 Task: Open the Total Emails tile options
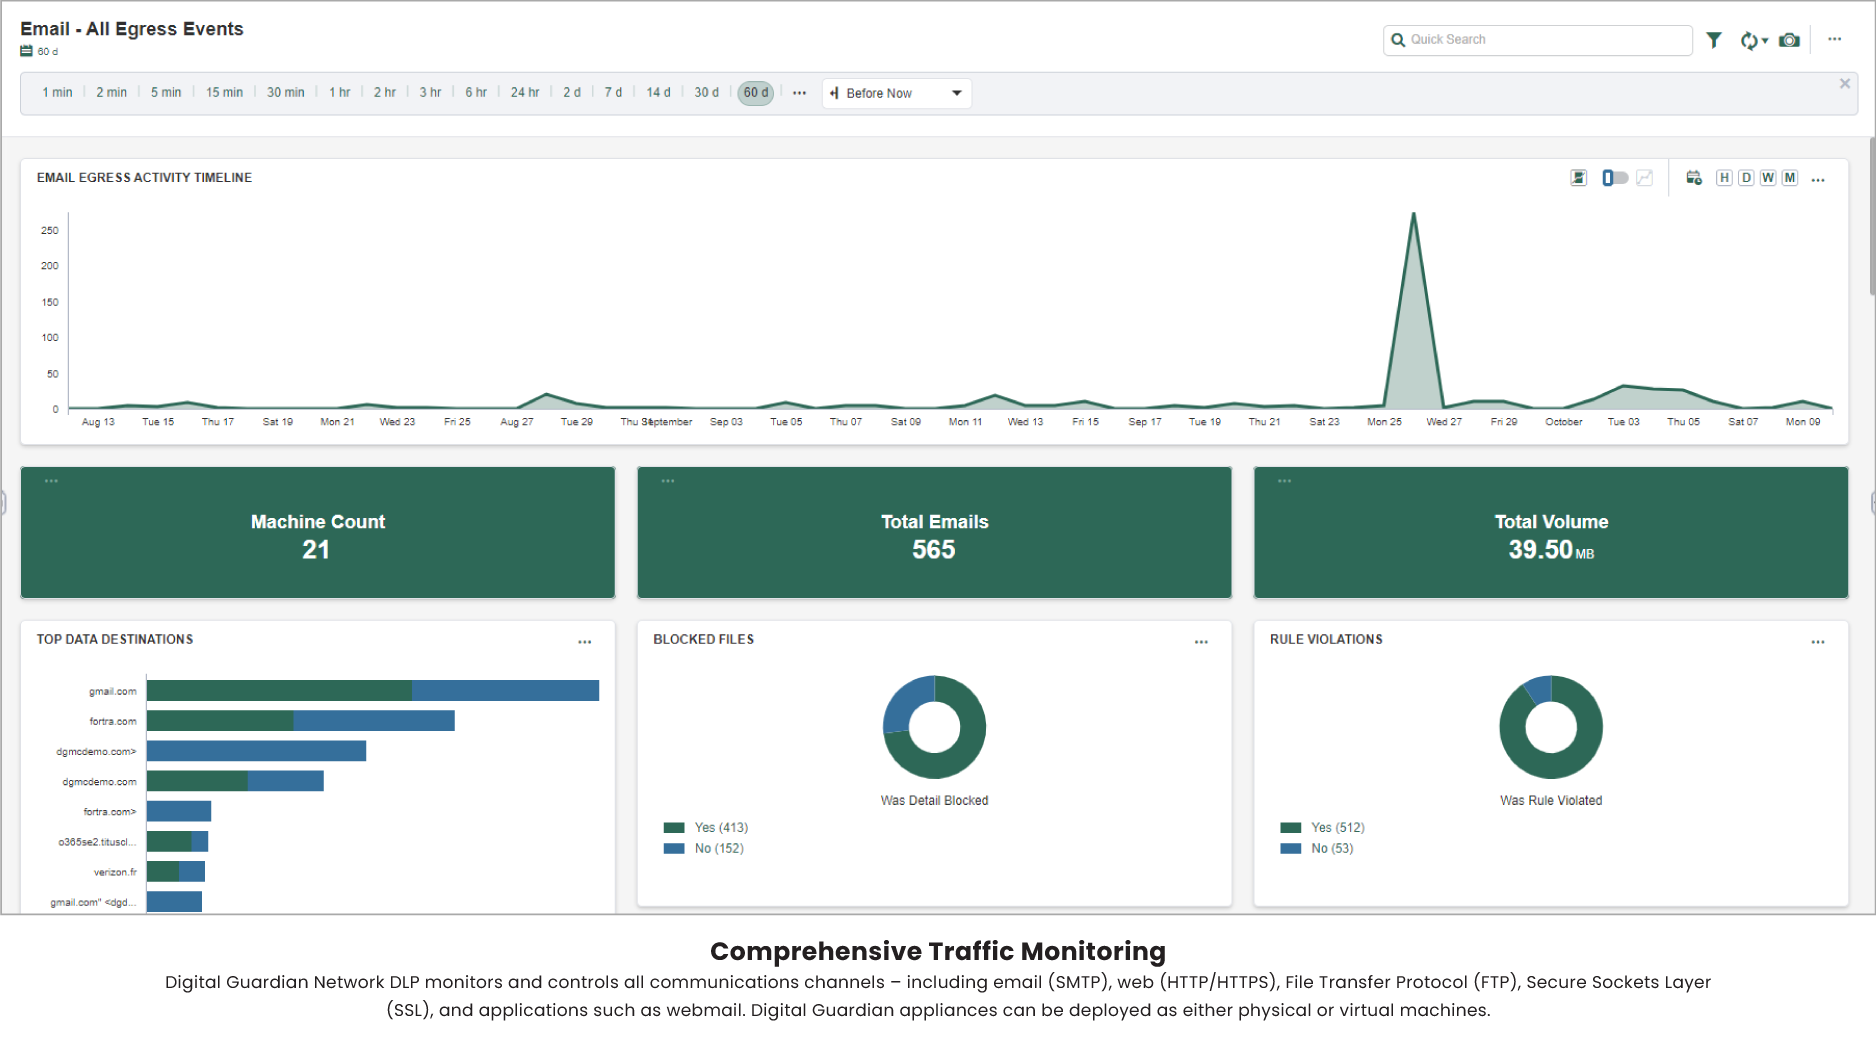pos(668,481)
